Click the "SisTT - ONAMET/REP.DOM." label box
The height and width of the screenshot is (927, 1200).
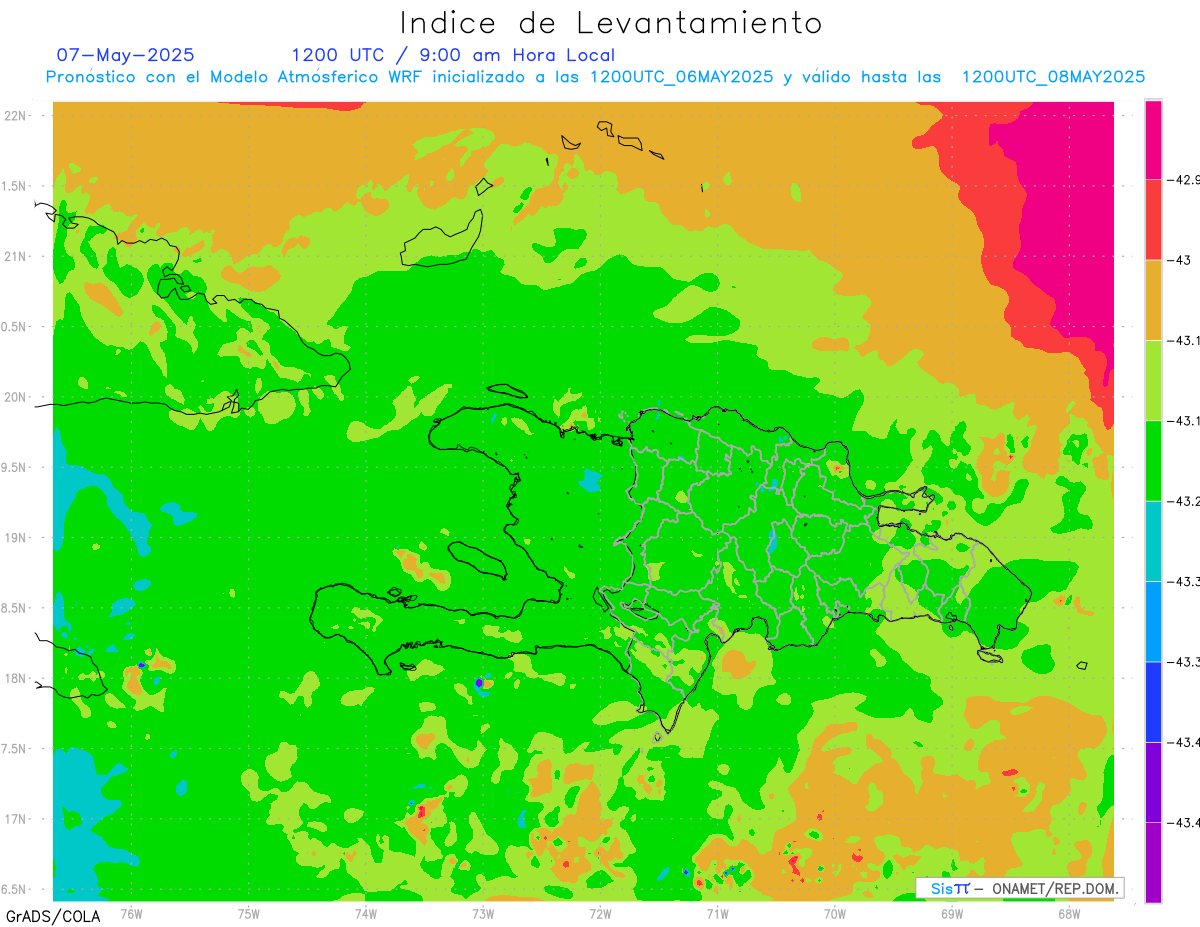(1019, 888)
